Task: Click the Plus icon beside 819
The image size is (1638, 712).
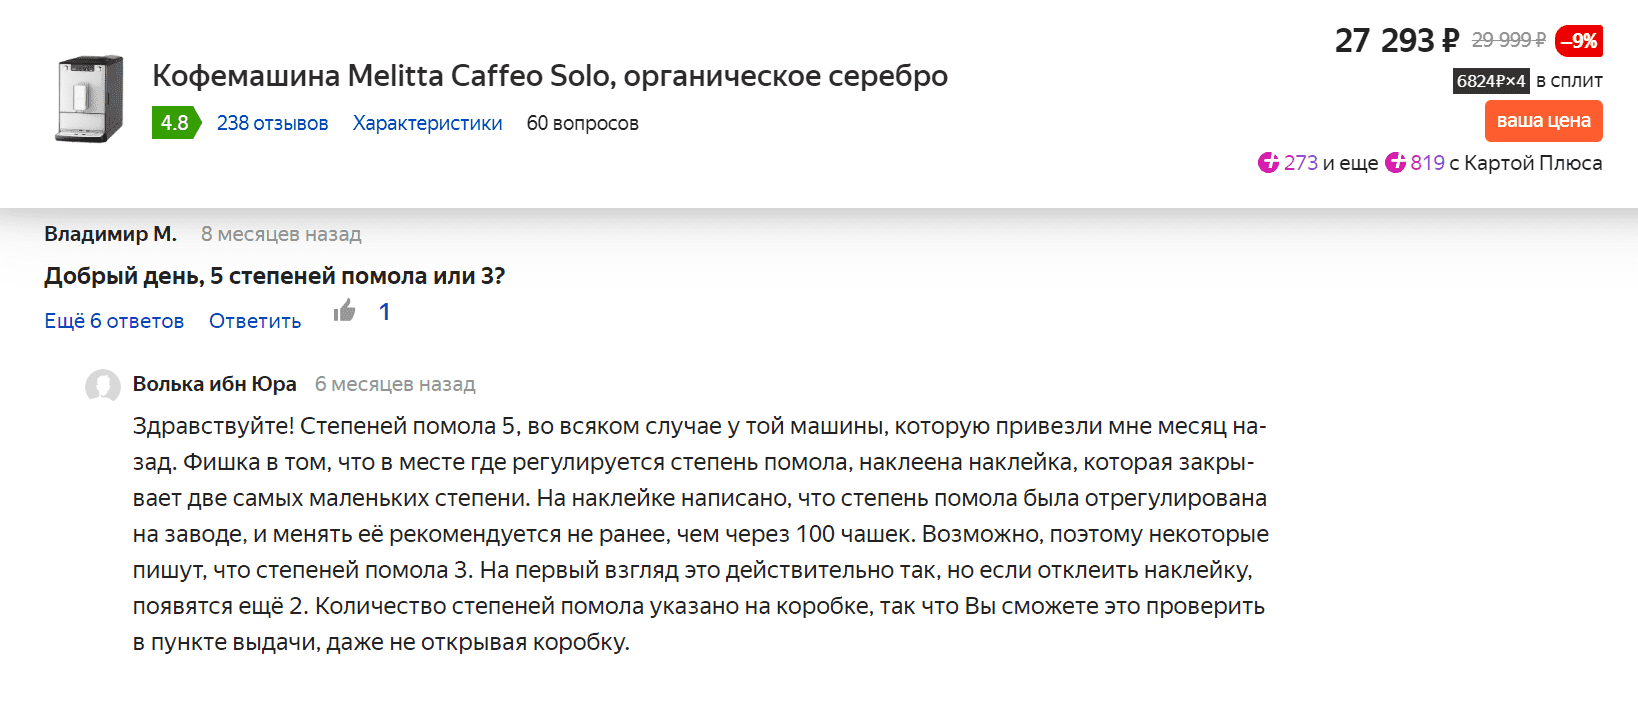Action: [x=1395, y=163]
